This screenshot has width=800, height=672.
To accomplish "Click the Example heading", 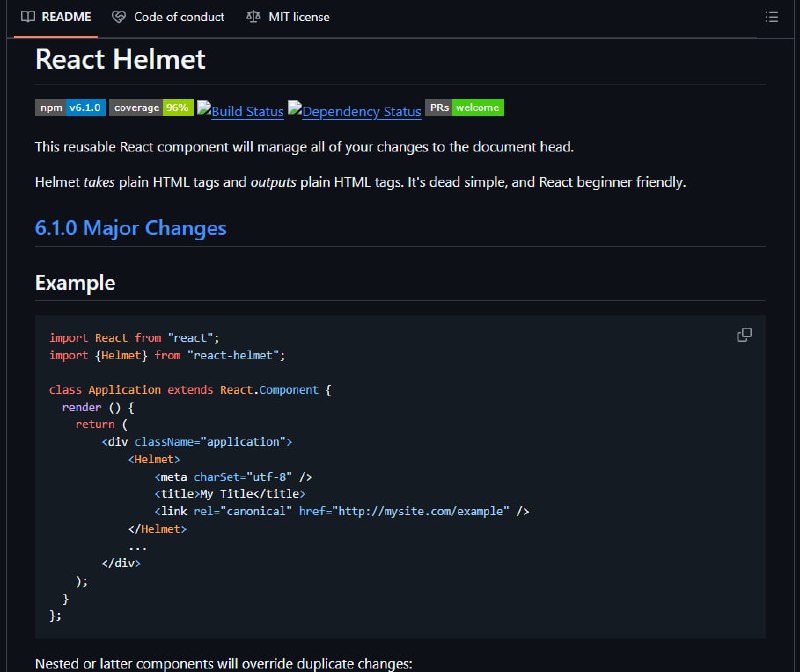I will [75, 283].
